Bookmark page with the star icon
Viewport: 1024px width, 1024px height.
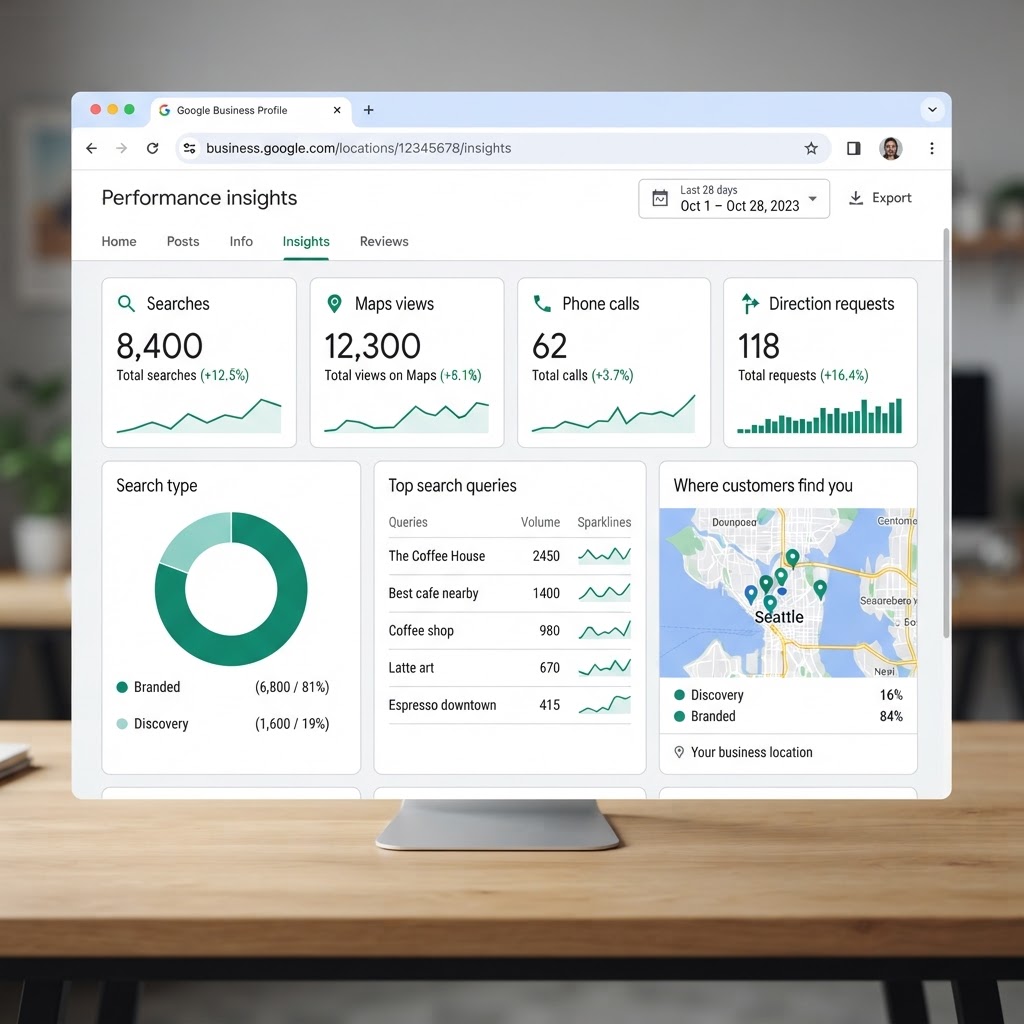point(811,148)
